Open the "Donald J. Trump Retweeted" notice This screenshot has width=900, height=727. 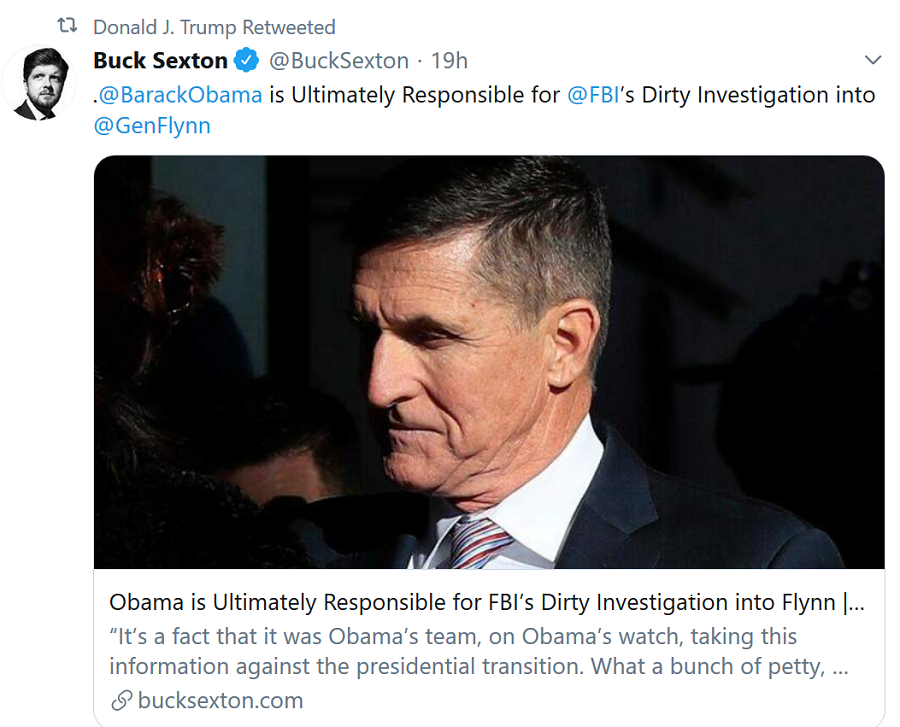coord(214,27)
